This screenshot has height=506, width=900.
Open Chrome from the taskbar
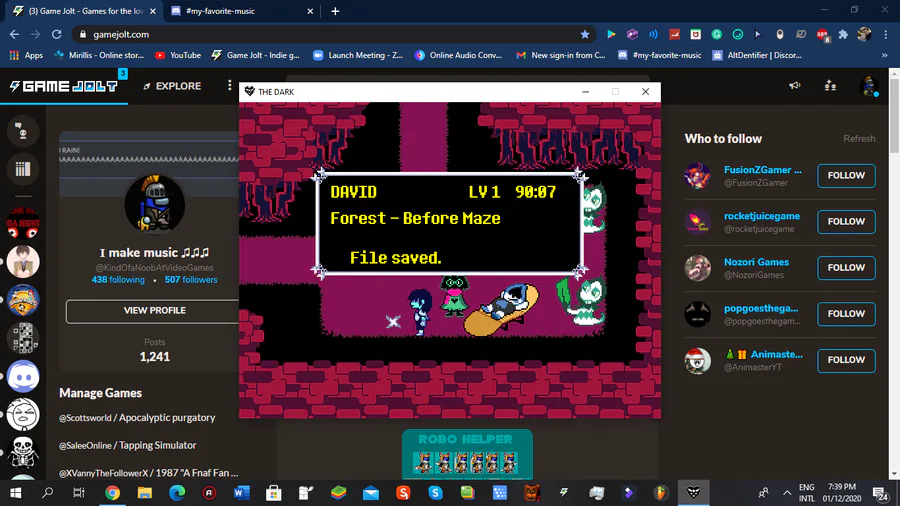coord(112,493)
